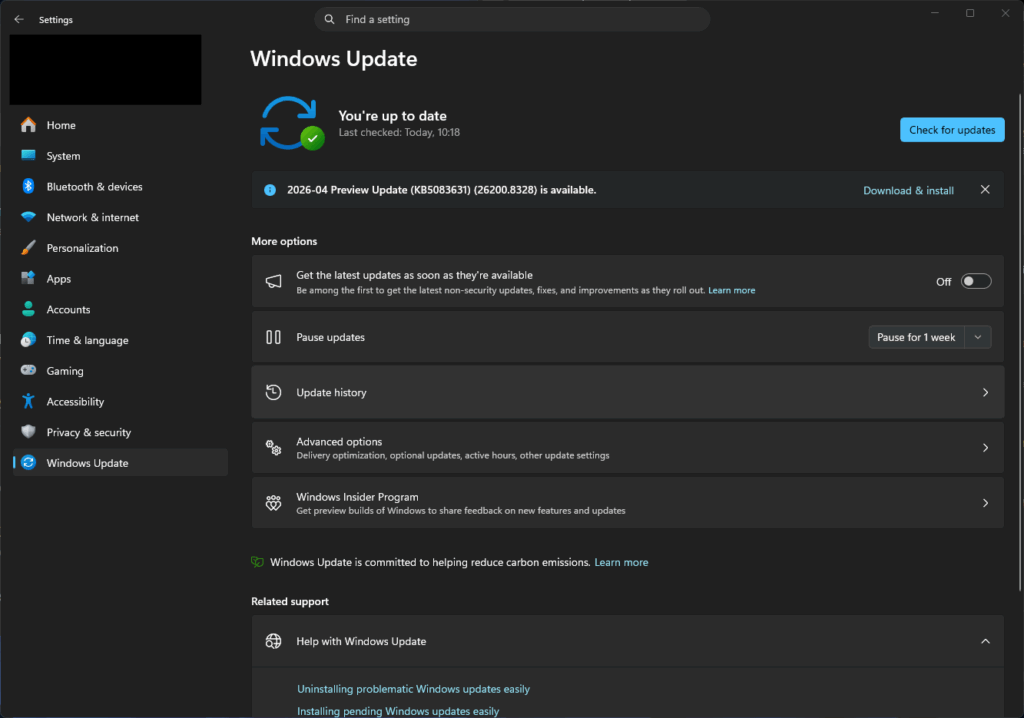Click the search magnifier icon
Viewport: 1024px width, 718px height.
[330, 20]
